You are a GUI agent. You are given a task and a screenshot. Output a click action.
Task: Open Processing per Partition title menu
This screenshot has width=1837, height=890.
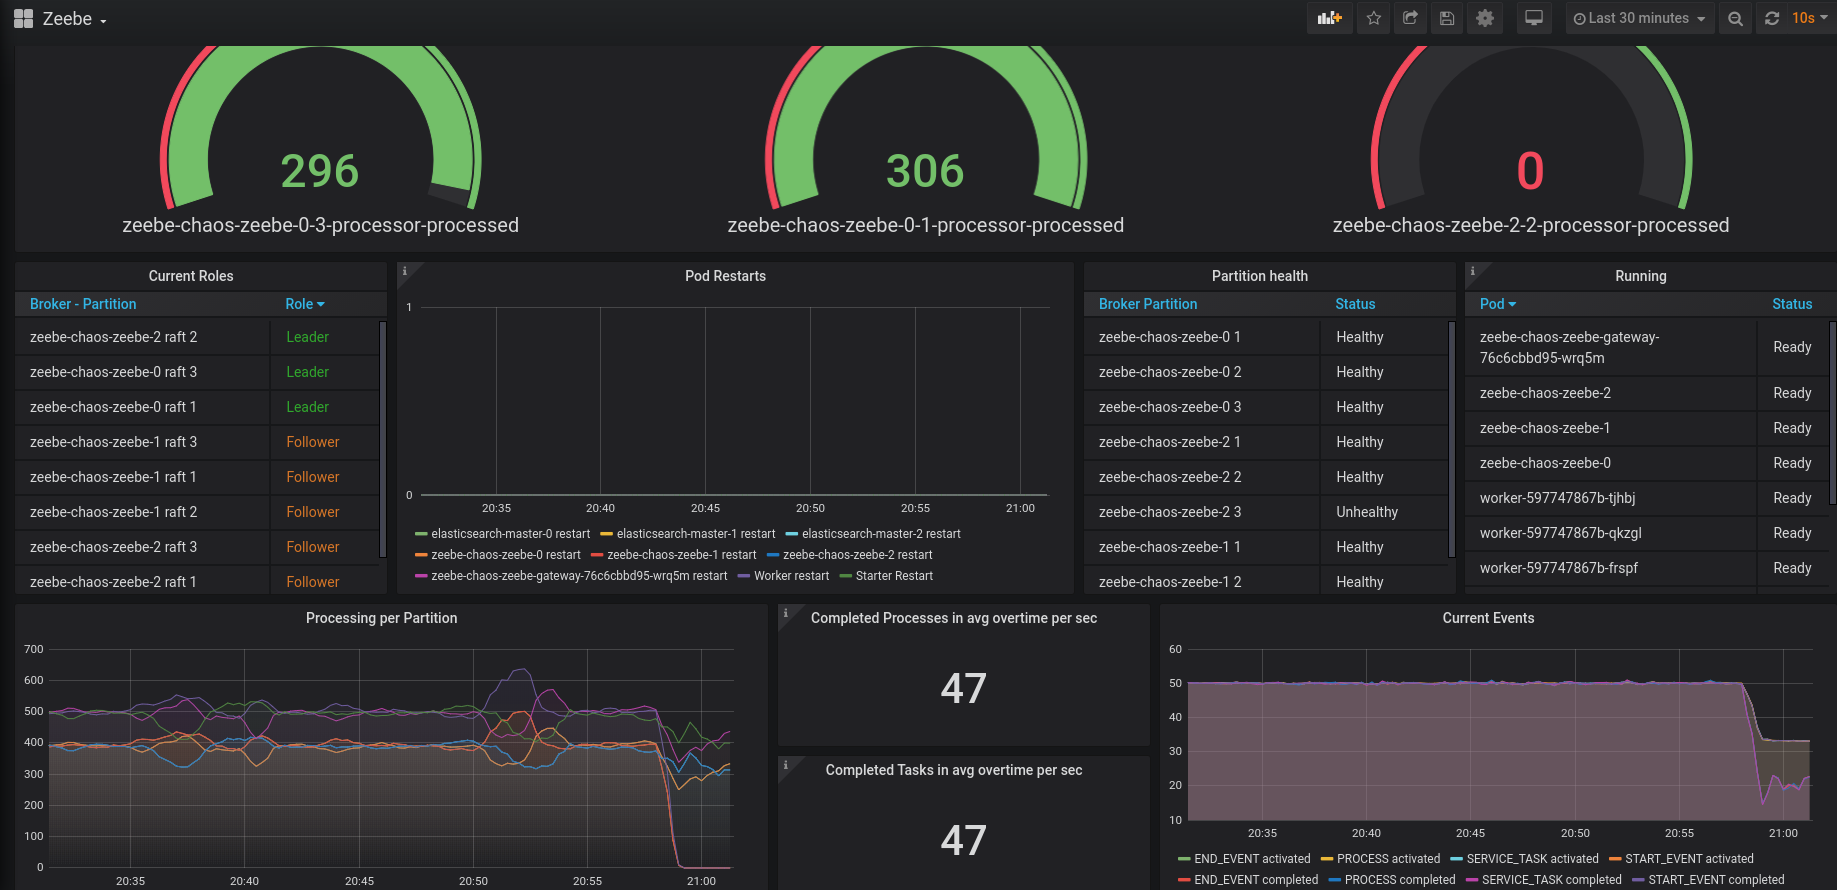pos(382,618)
